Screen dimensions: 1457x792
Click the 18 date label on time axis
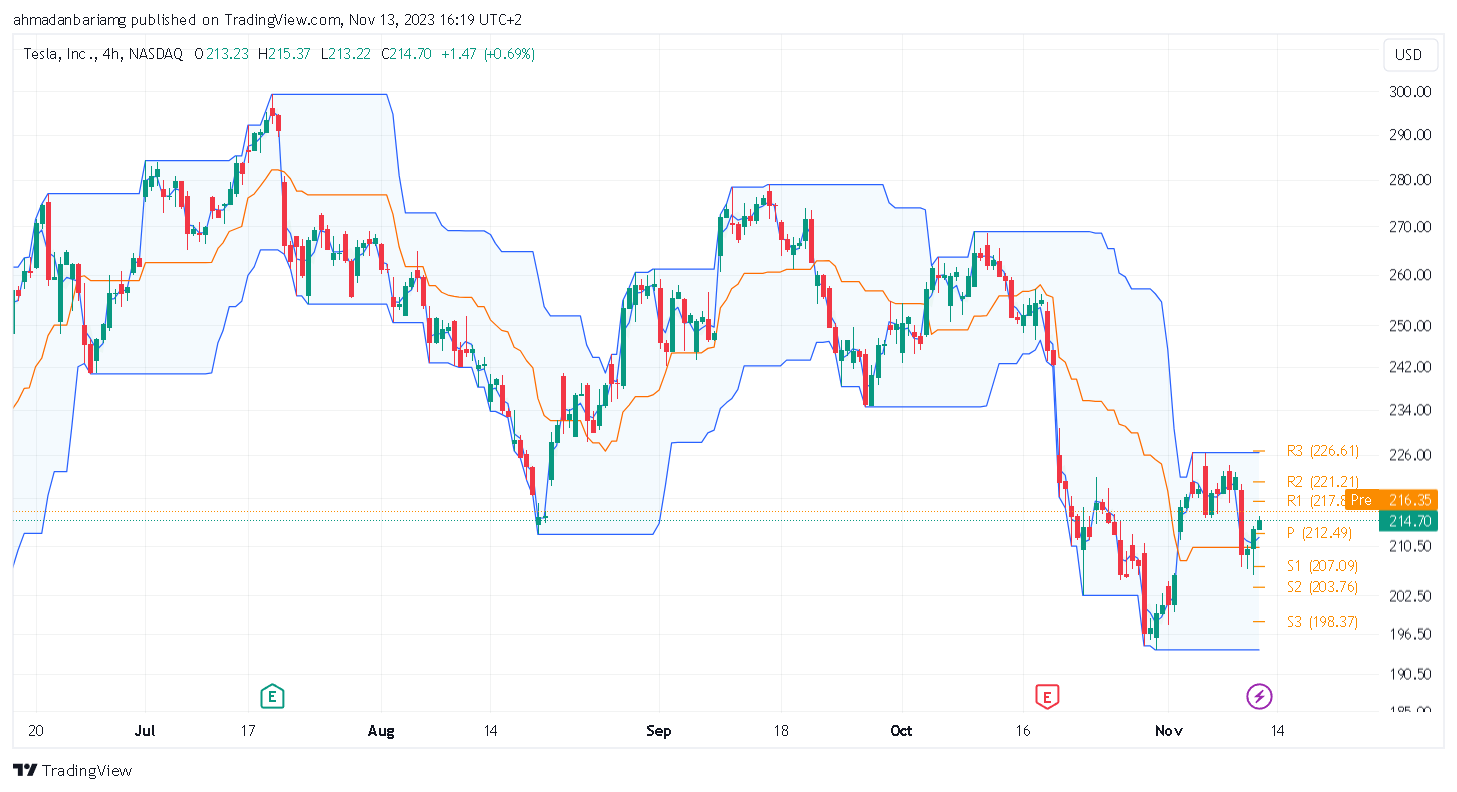coord(781,731)
